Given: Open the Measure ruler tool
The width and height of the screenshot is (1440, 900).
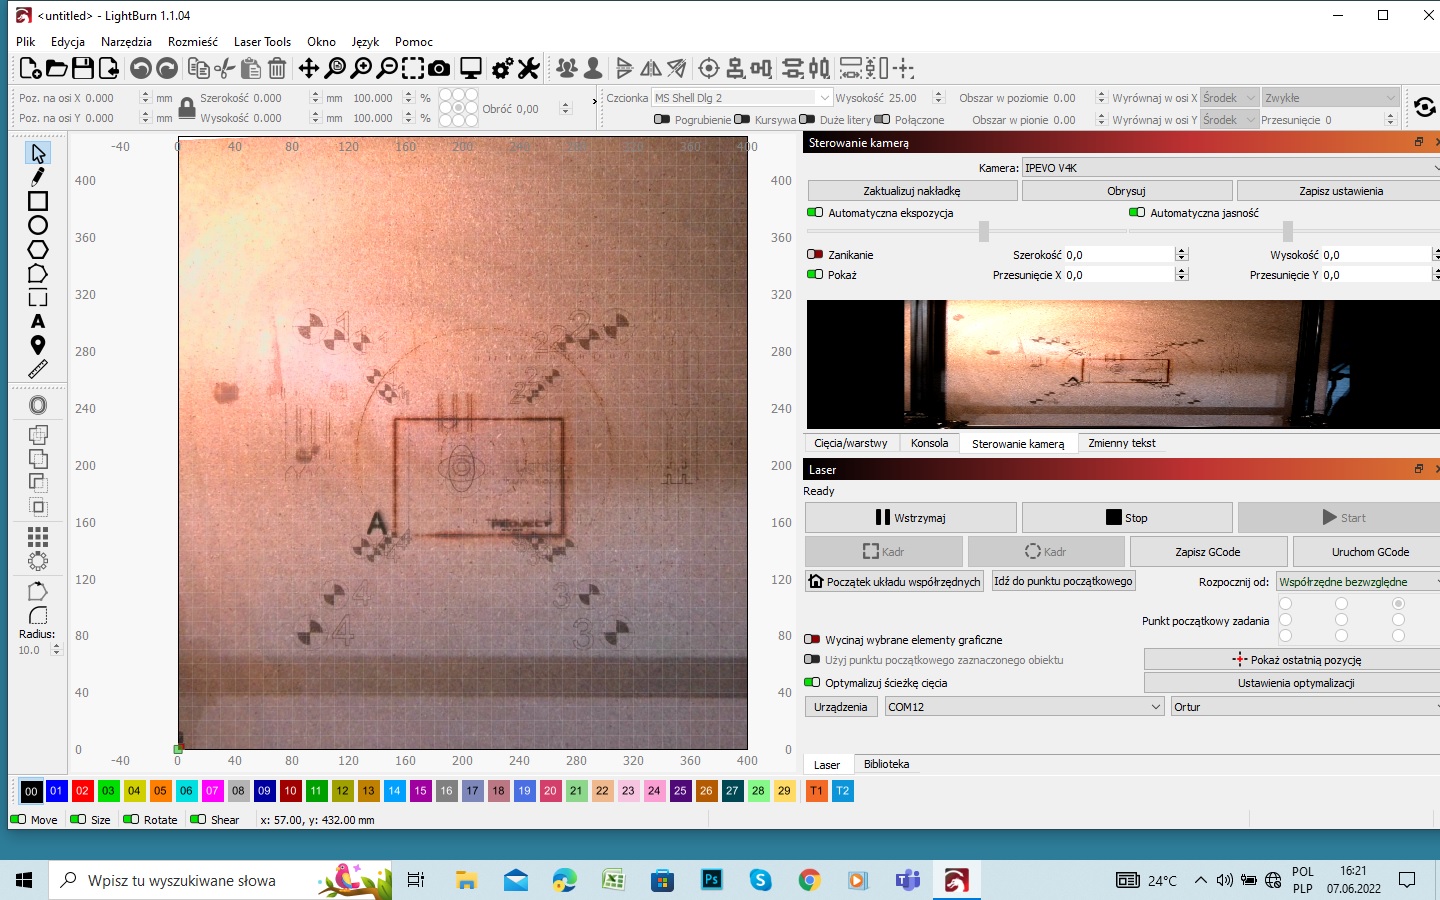Looking at the screenshot, I should point(38,369).
